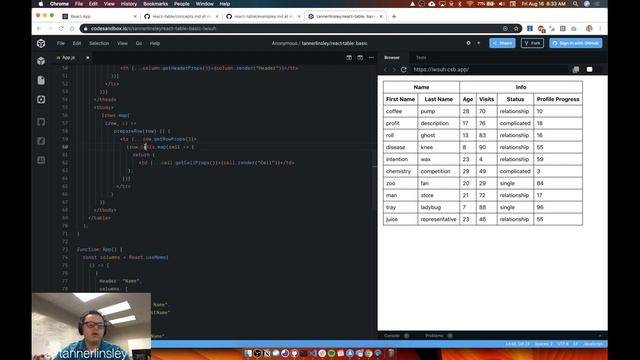Screen dimensions: 640x360
Task: Select the App.js editor tab
Action: (68, 58)
